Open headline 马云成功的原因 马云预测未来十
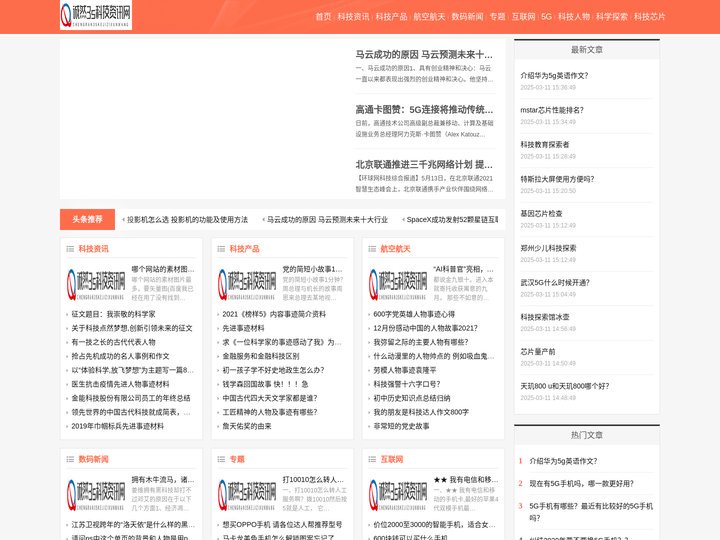Image resolution: width=720 pixels, height=540 pixels. 424,55
